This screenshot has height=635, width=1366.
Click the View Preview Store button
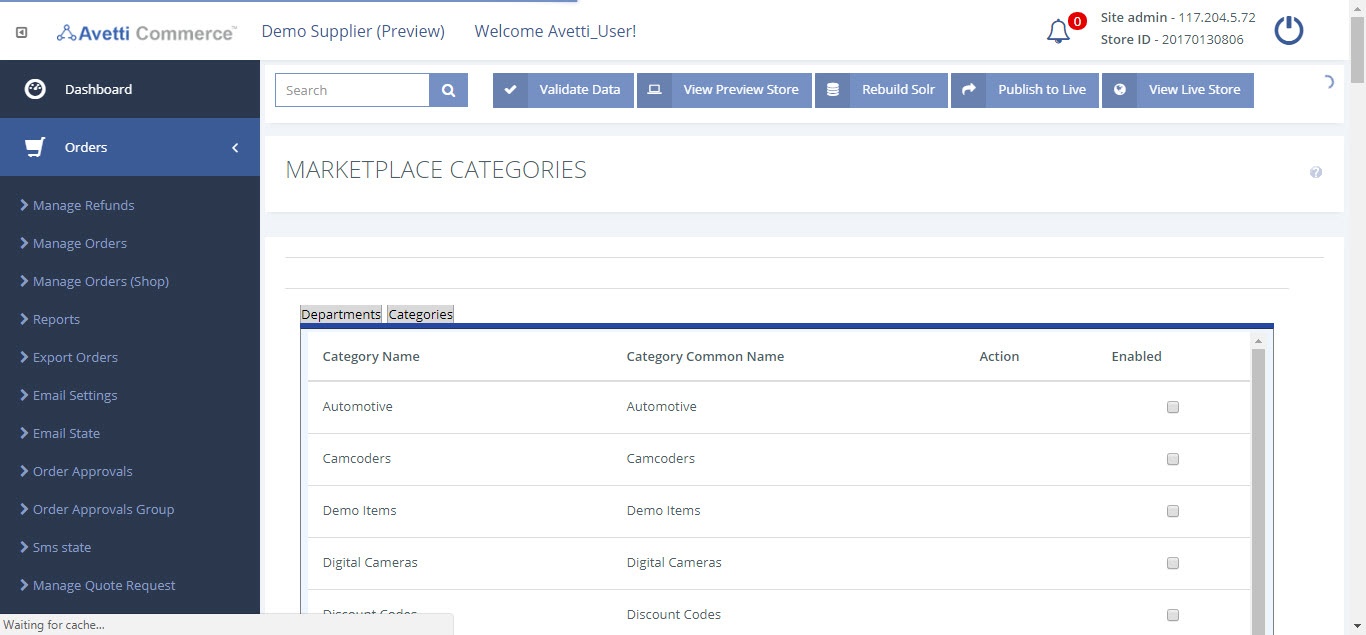(x=724, y=90)
